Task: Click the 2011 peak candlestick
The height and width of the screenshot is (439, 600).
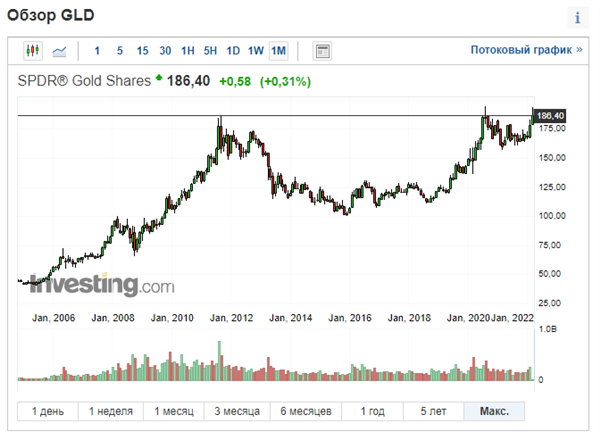Action: tap(220, 136)
